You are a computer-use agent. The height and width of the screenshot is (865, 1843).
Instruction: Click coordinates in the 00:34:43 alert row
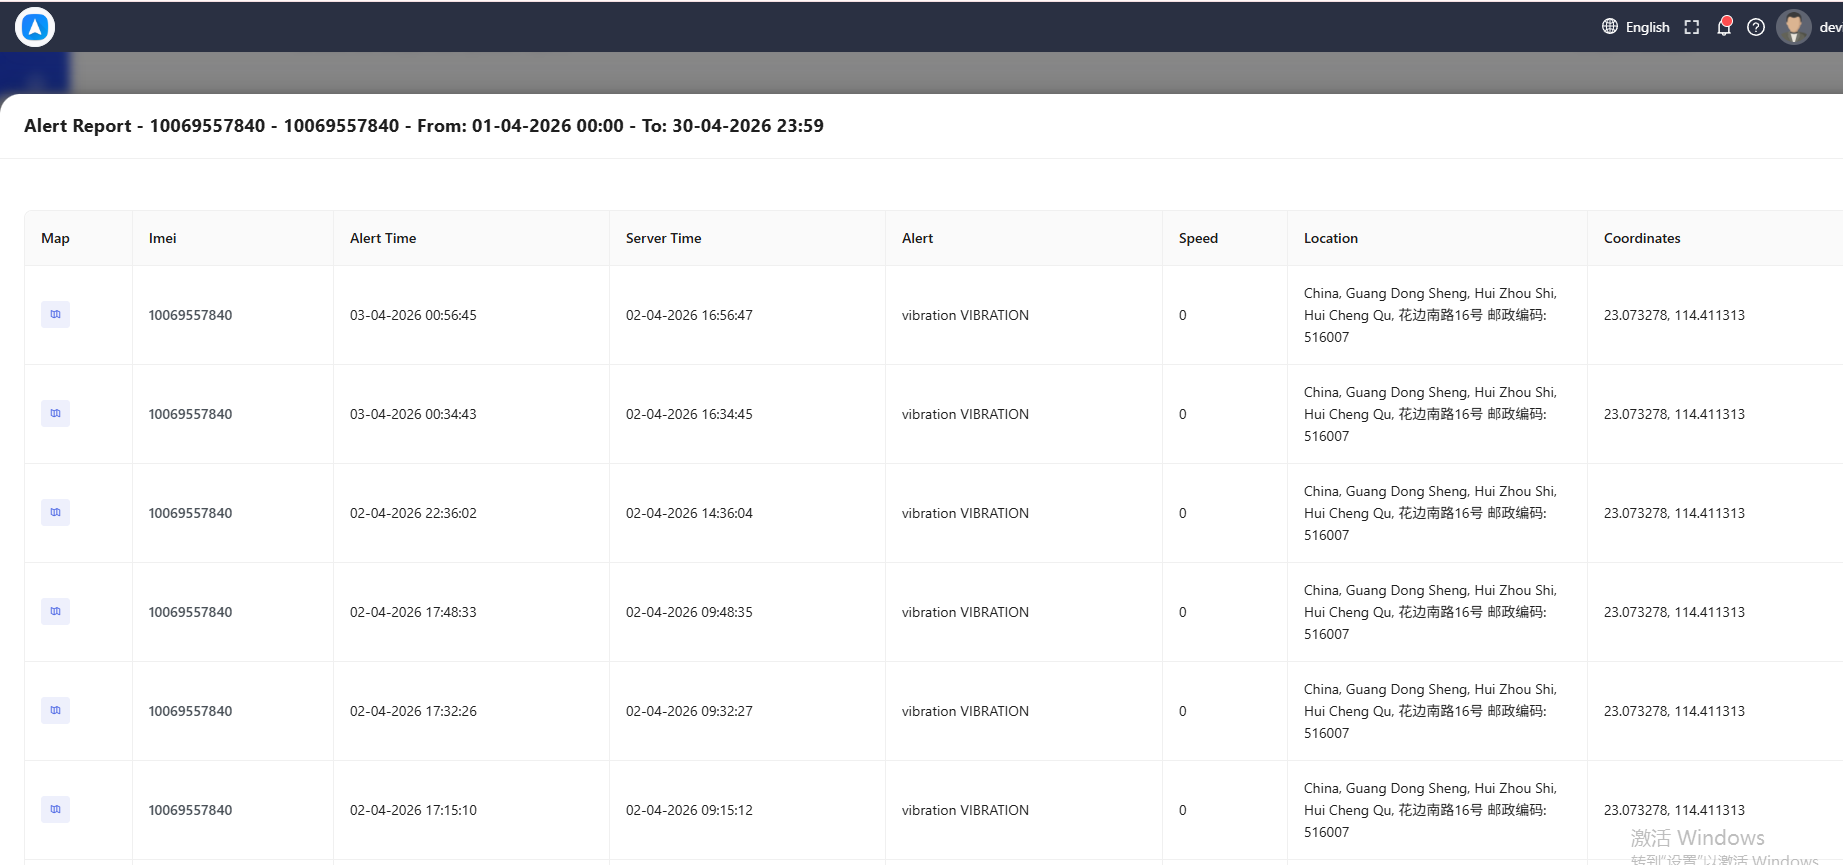point(1674,414)
